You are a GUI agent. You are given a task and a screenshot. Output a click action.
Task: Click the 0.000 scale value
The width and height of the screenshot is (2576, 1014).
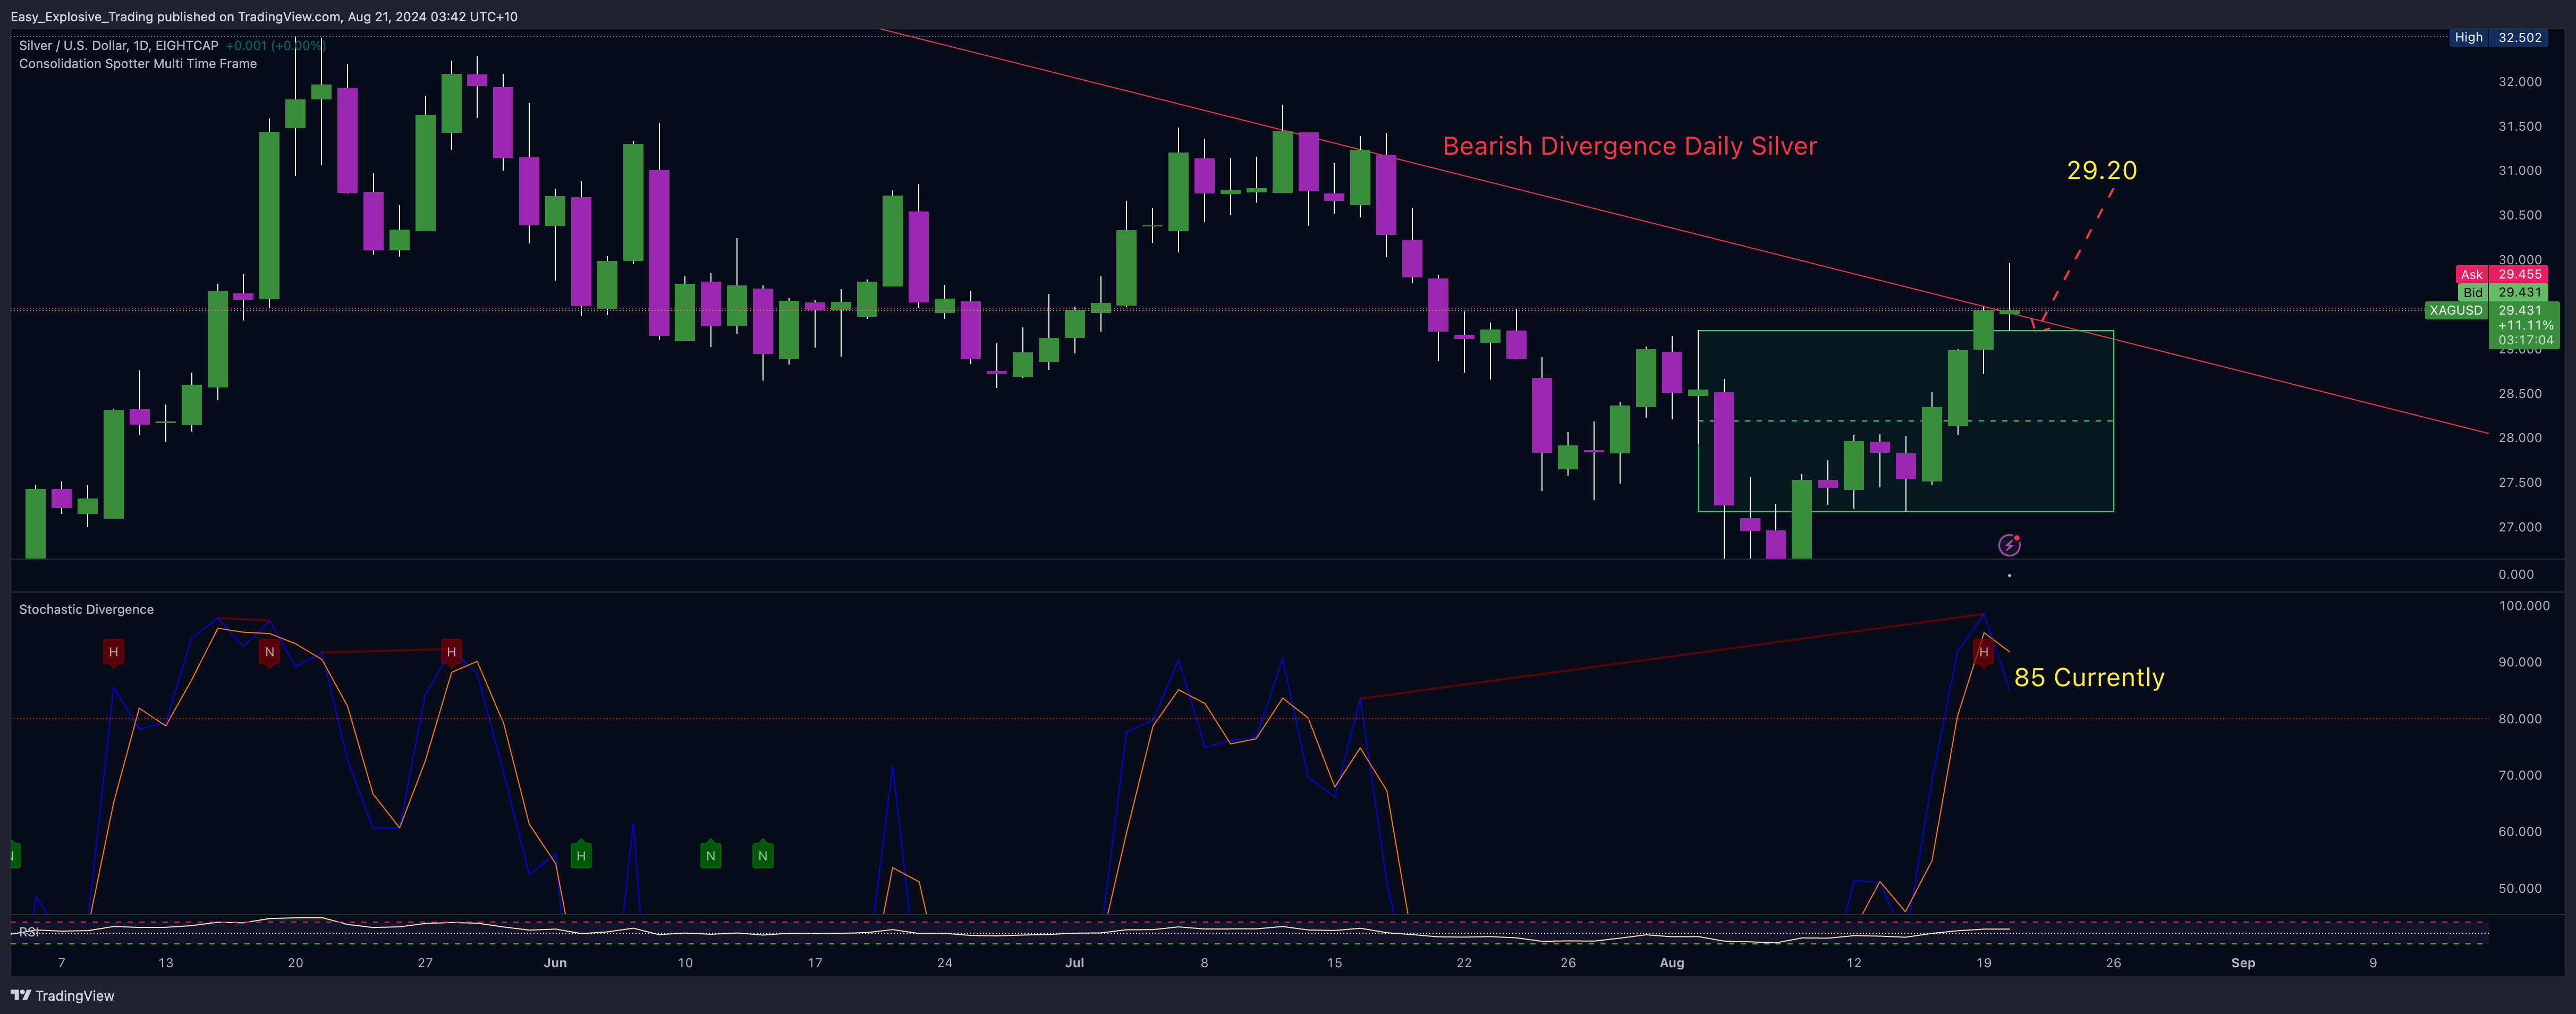pos(2516,574)
